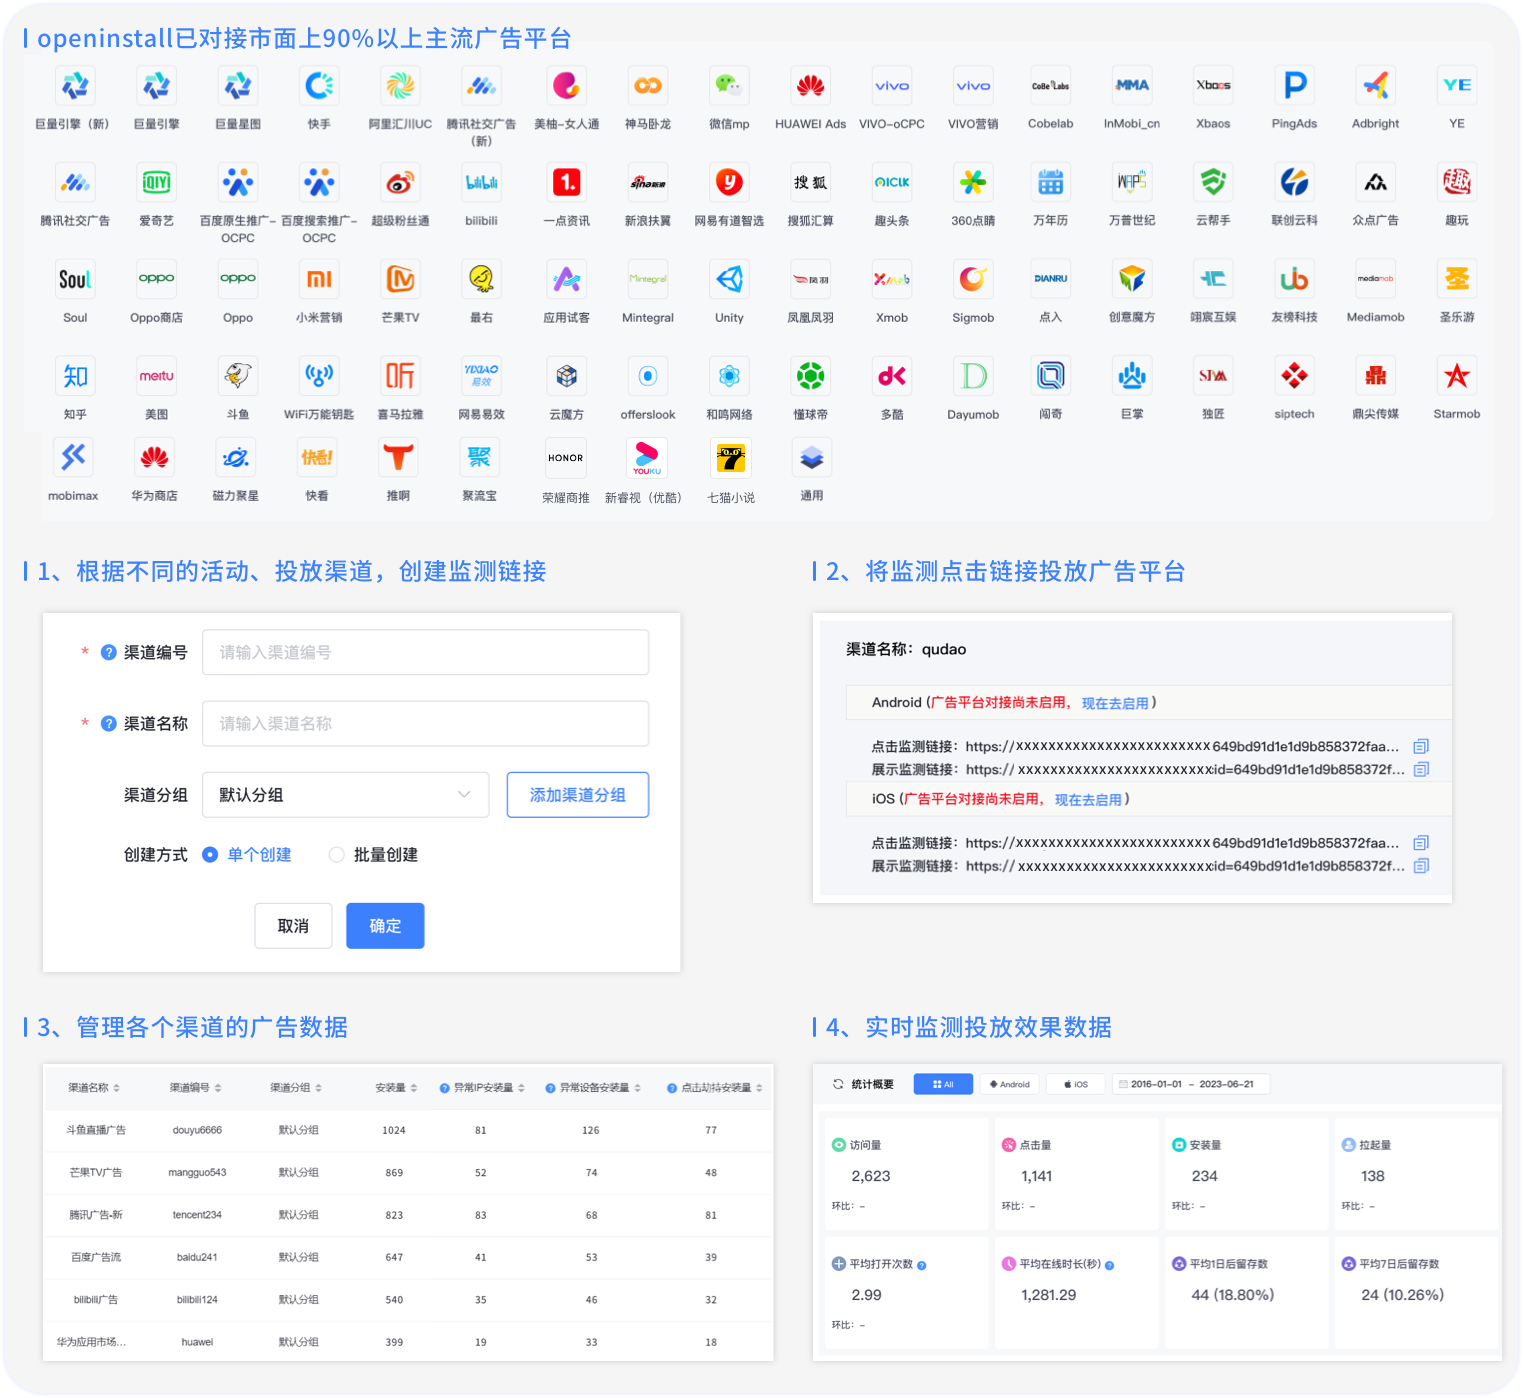Screen dimensions: 1523x1398
Task: Click the 新睿视 (优酷) icon
Action: [647, 458]
